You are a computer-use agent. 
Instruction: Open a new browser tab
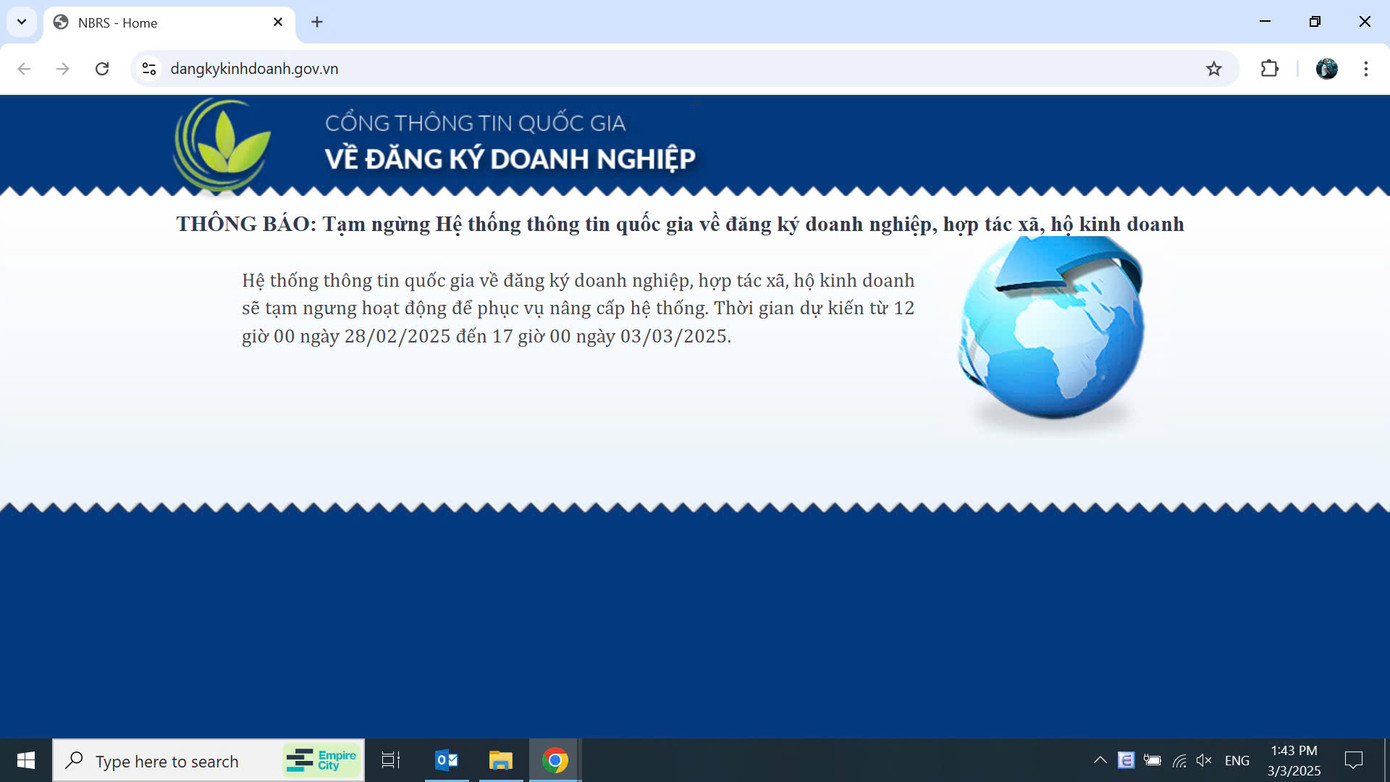(x=316, y=22)
